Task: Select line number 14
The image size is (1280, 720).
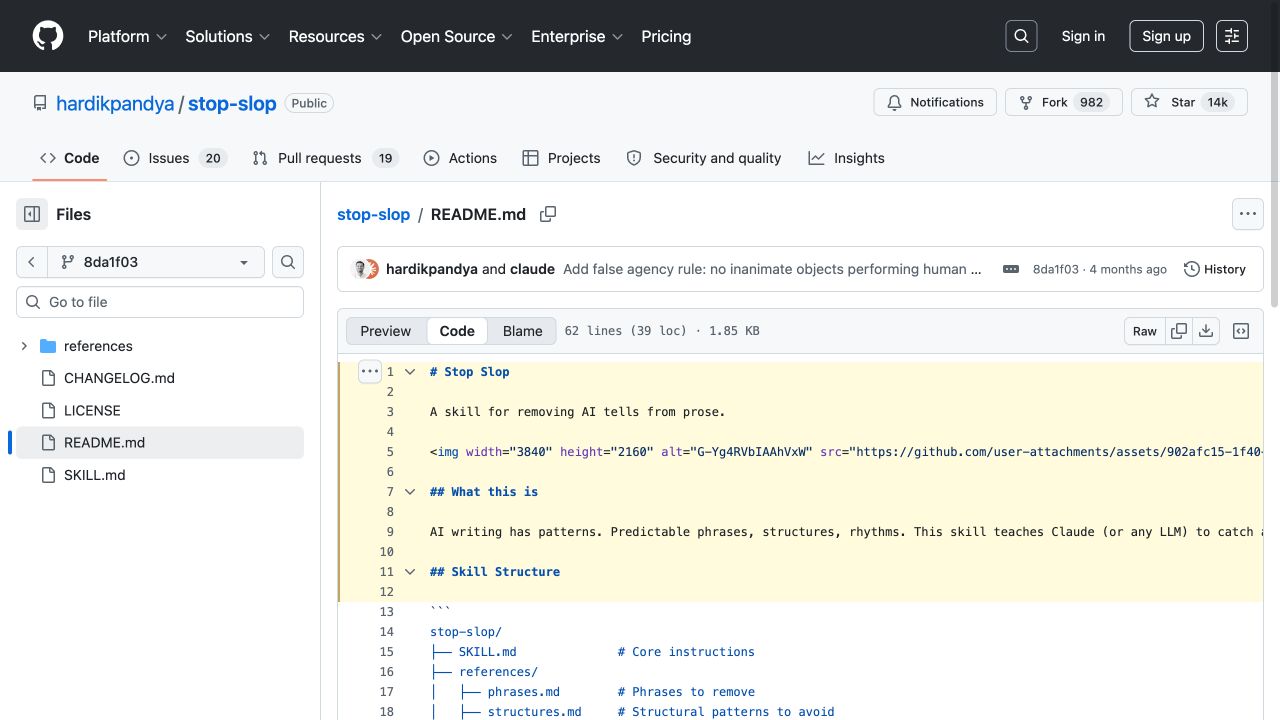Action: pyautogui.click(x=387, y=631)
